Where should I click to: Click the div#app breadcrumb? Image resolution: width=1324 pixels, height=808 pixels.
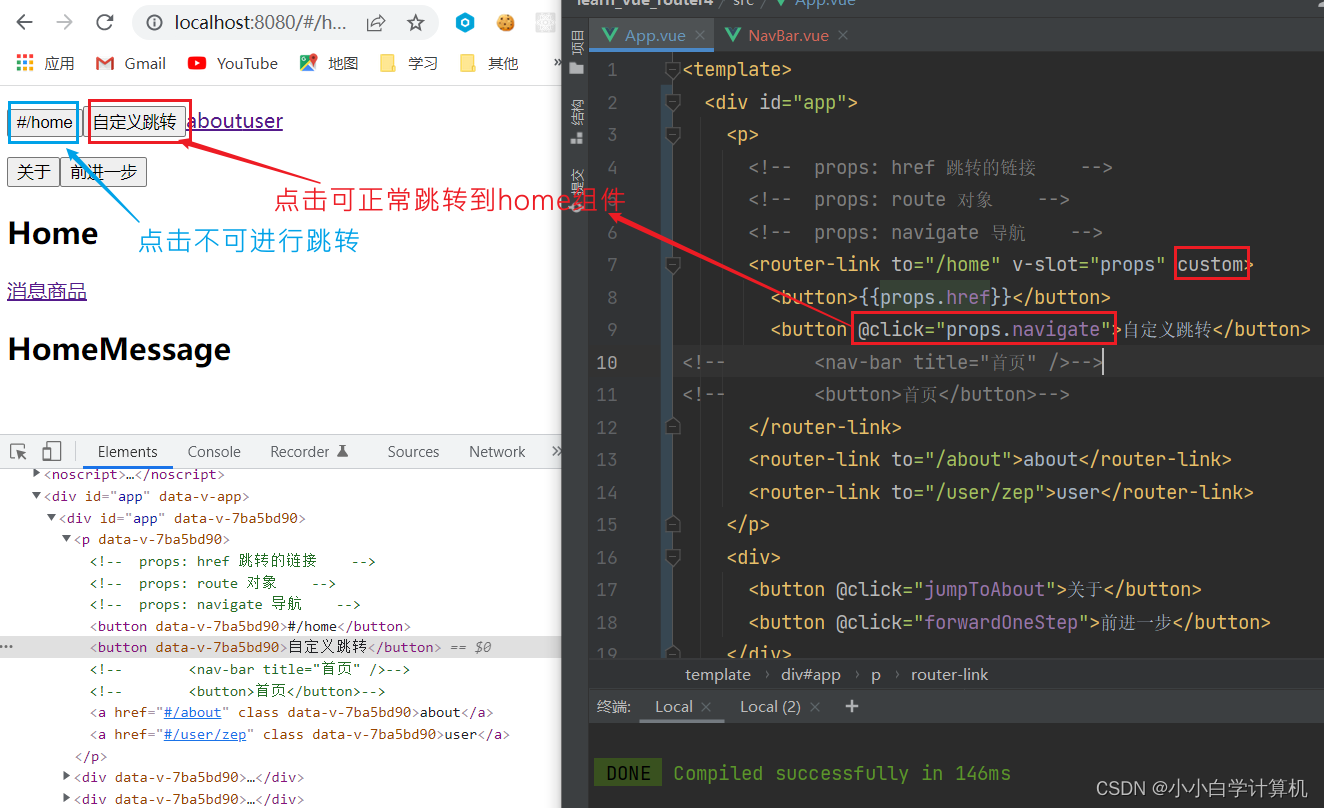[810, 675]
